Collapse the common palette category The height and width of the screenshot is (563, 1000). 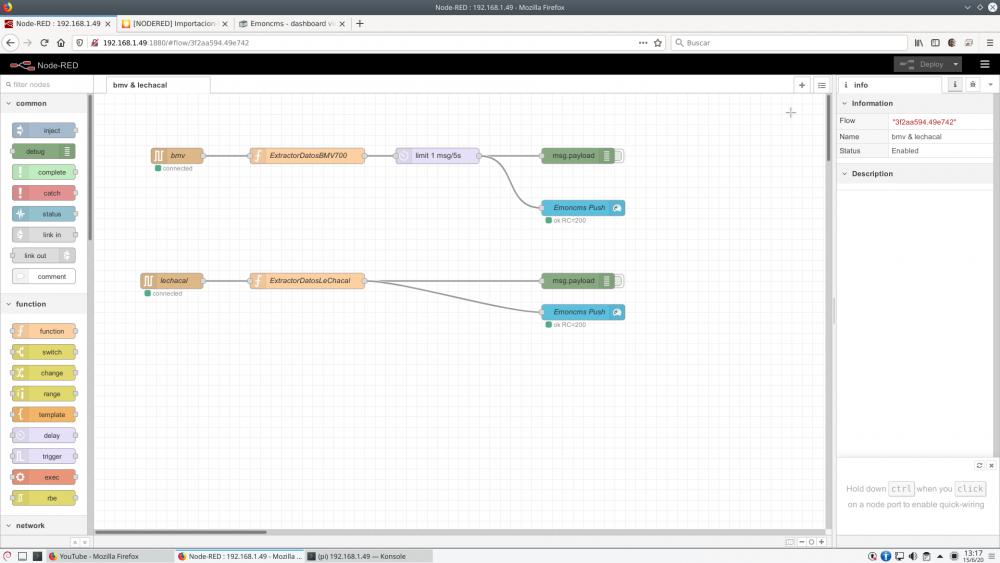click(x=43, y=103)
